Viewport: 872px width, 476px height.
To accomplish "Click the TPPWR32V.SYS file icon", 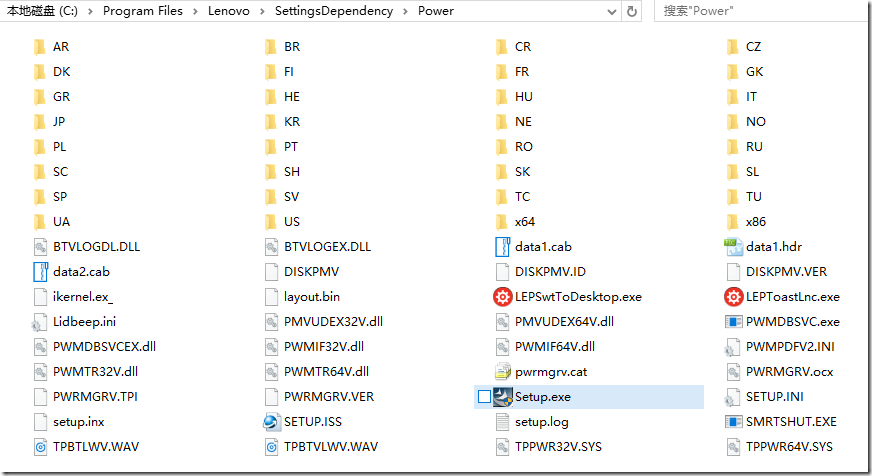I will (x=503, y=447).
